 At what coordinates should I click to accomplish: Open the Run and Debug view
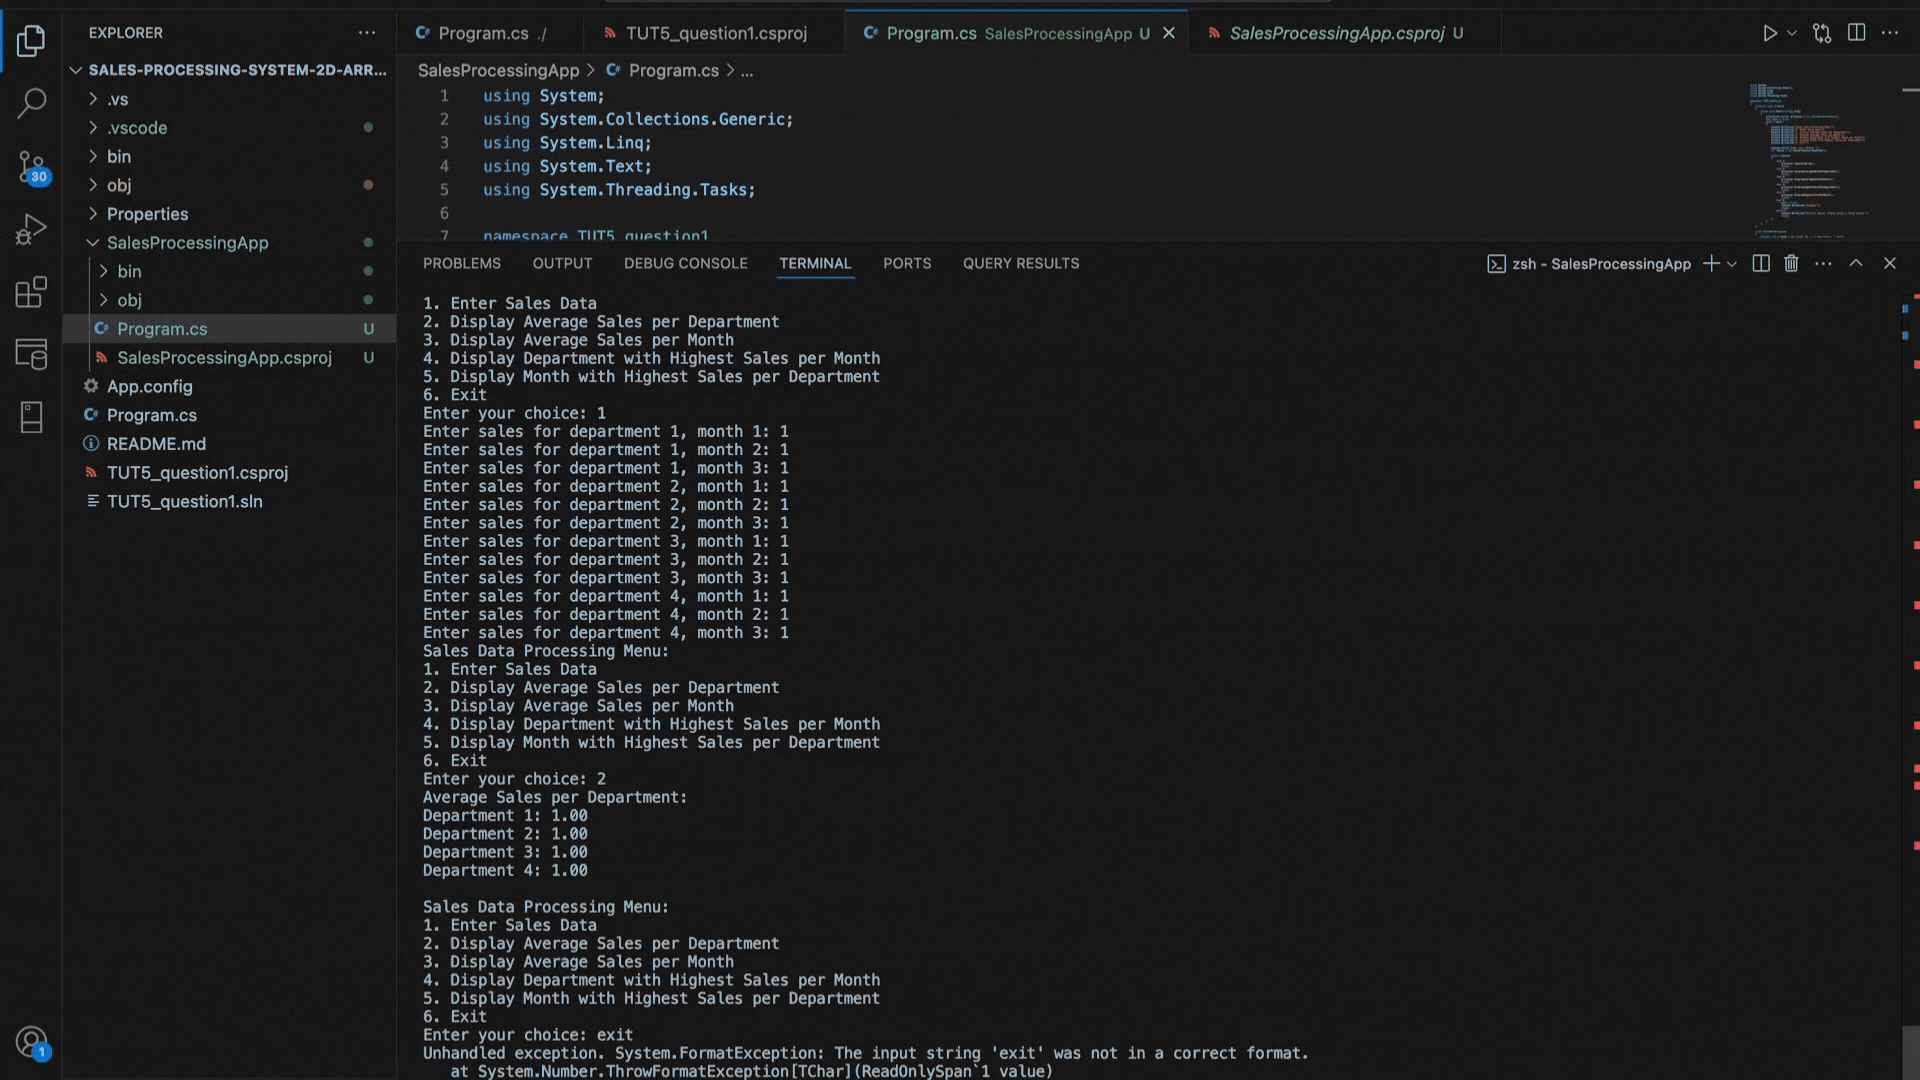pos(31,229)
